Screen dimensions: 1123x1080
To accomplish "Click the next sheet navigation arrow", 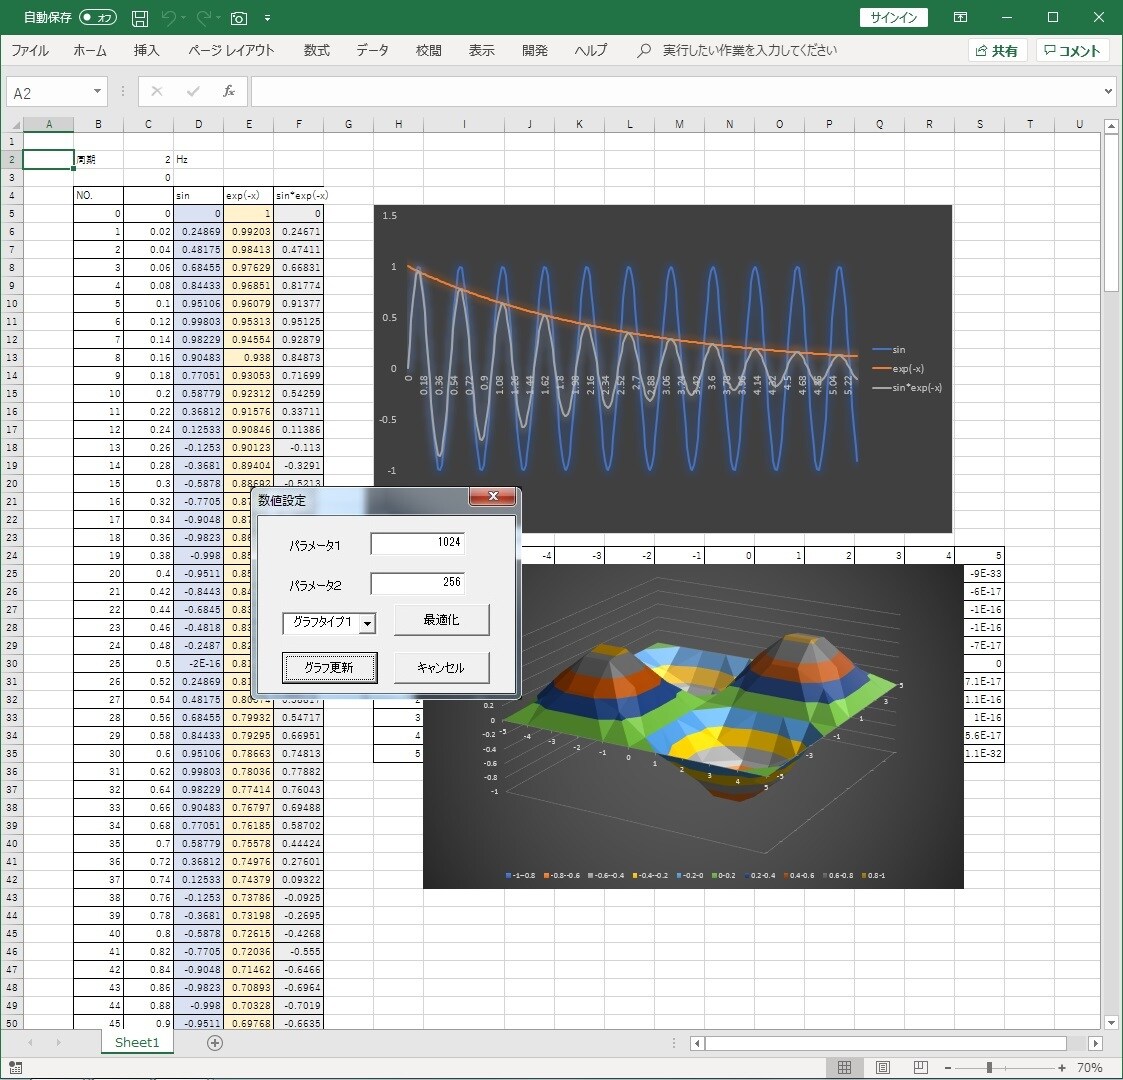I will (58, 1043).
